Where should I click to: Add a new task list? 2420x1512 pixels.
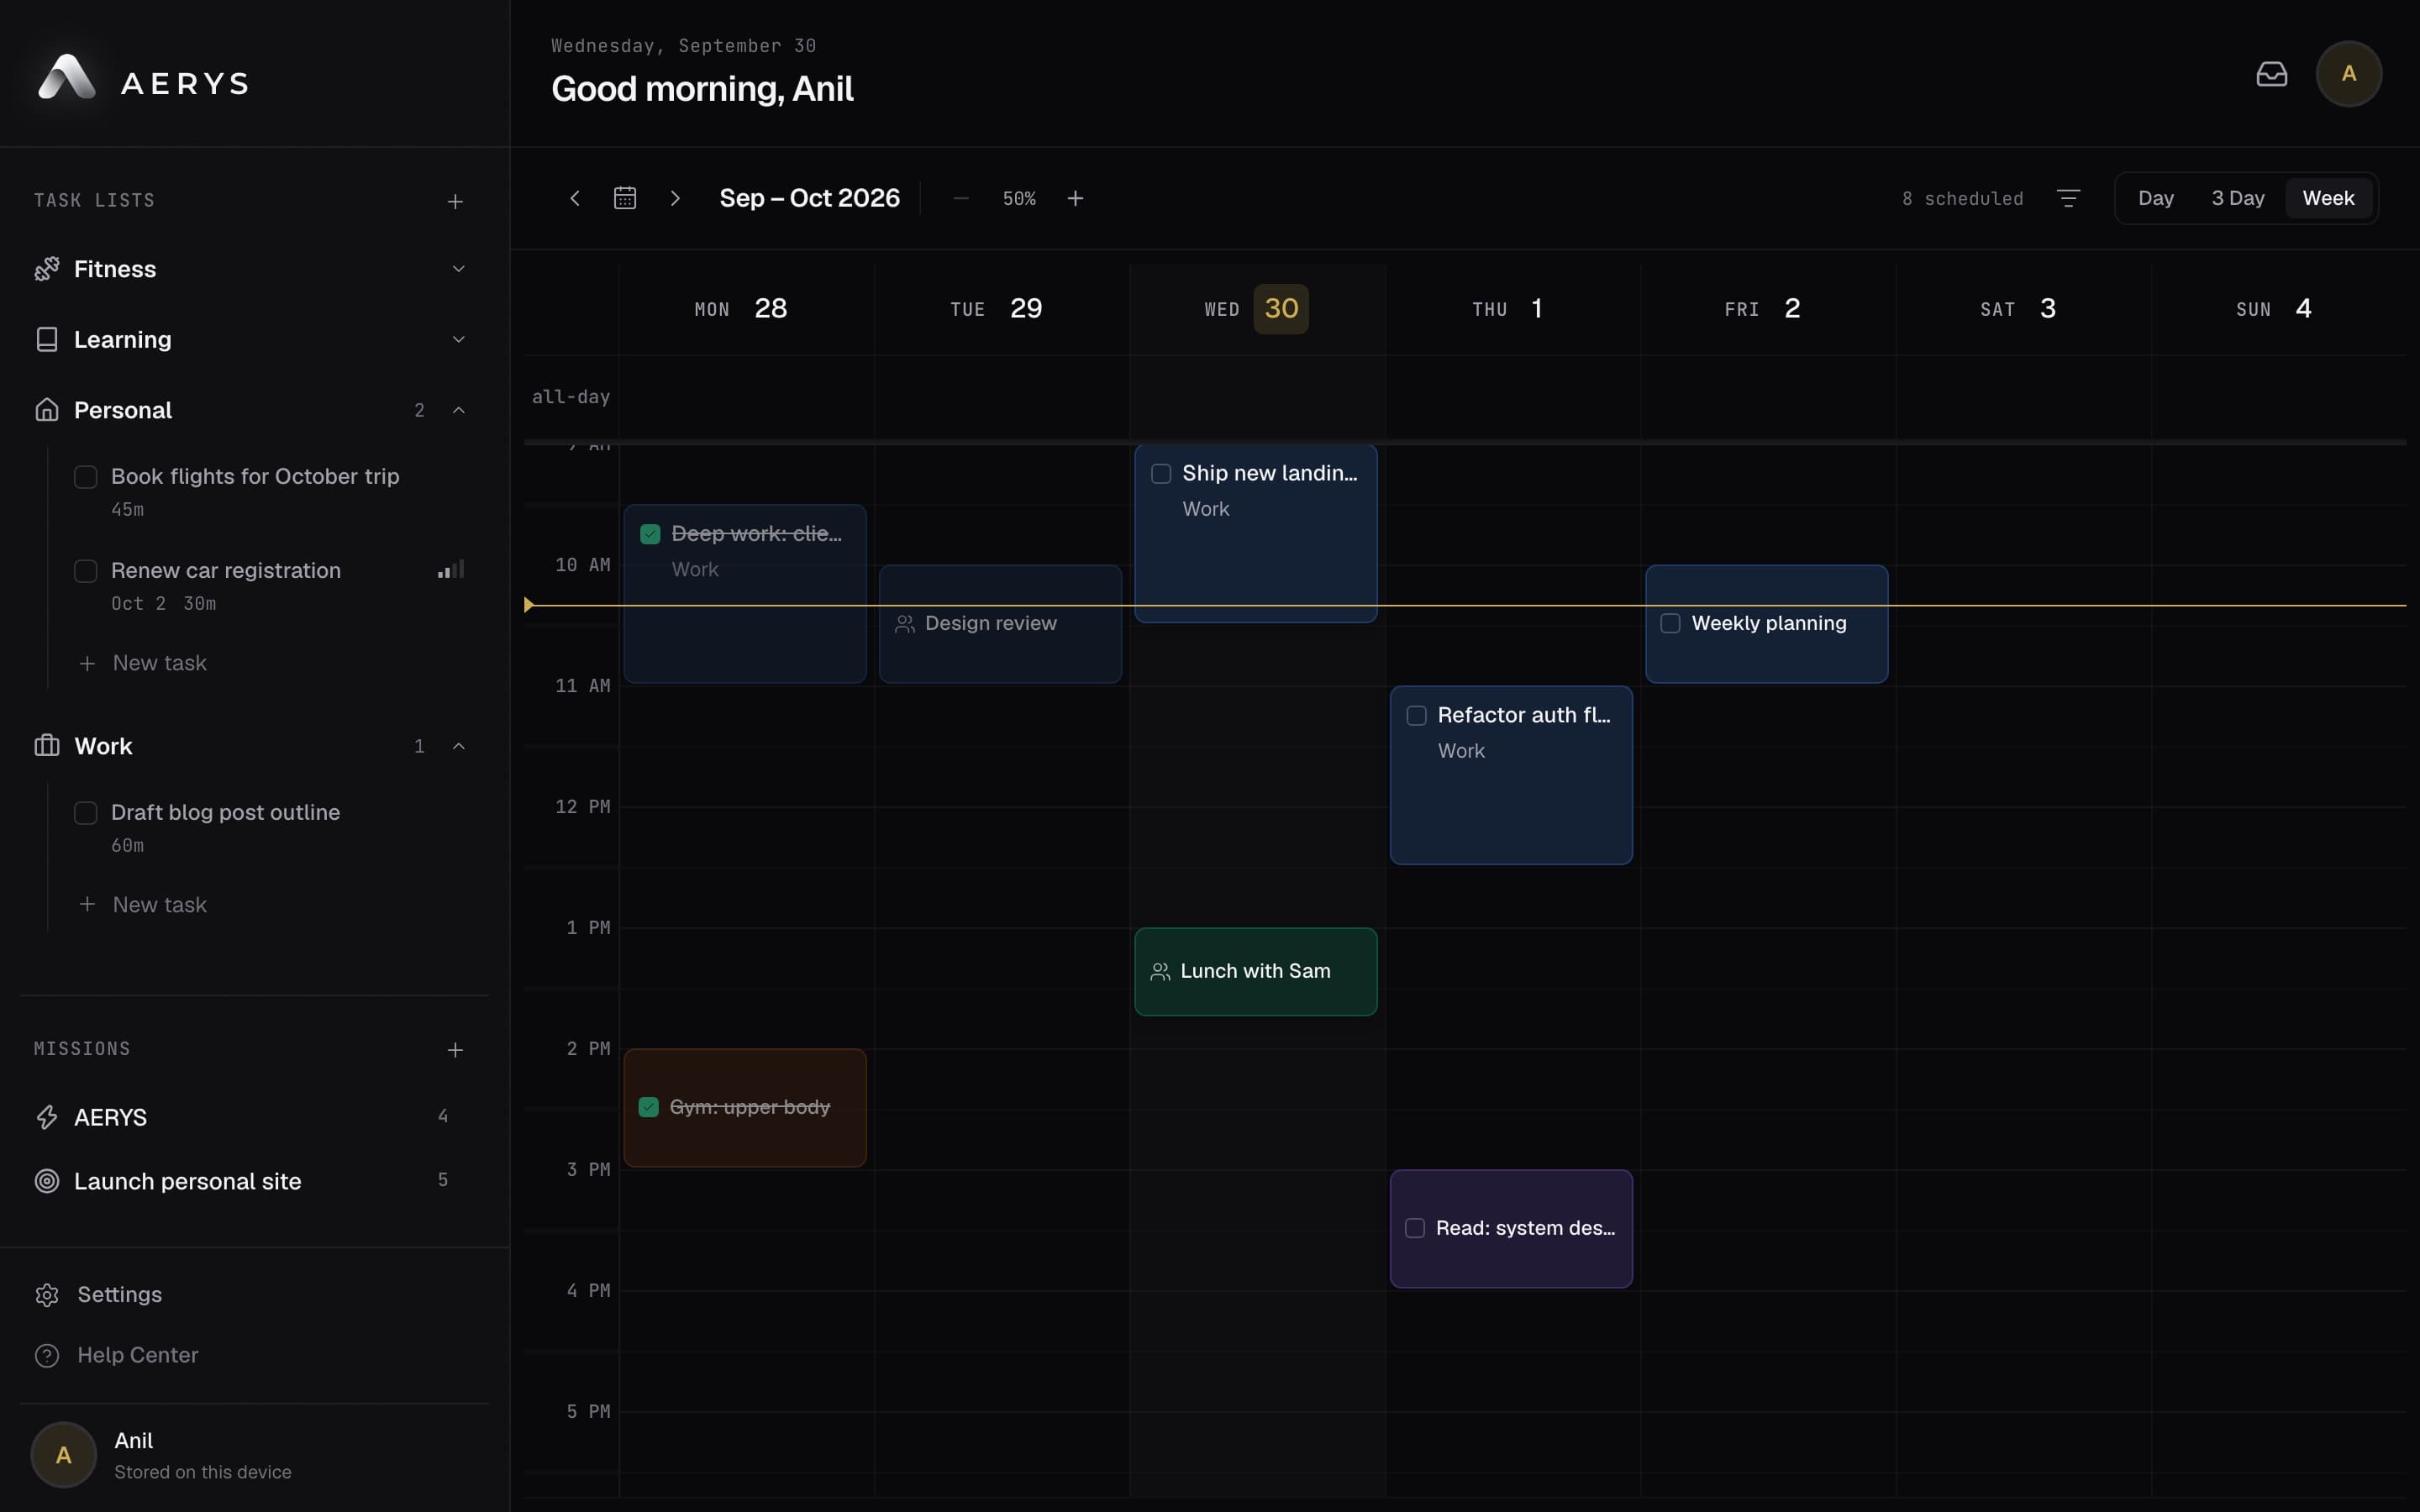[455, 201]
